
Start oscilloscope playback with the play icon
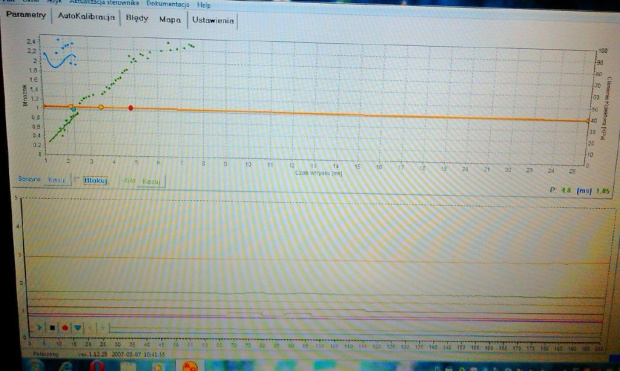click(x=40, y=327)
